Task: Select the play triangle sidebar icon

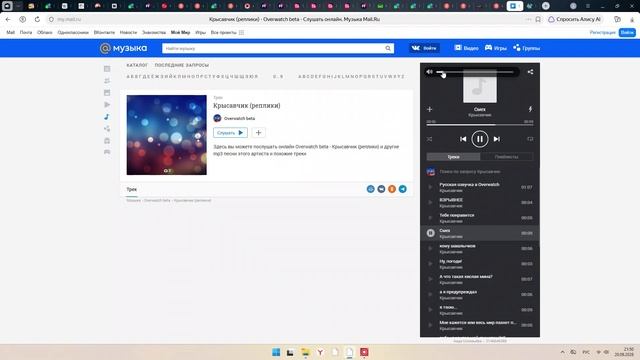Action: pos(107,105)
